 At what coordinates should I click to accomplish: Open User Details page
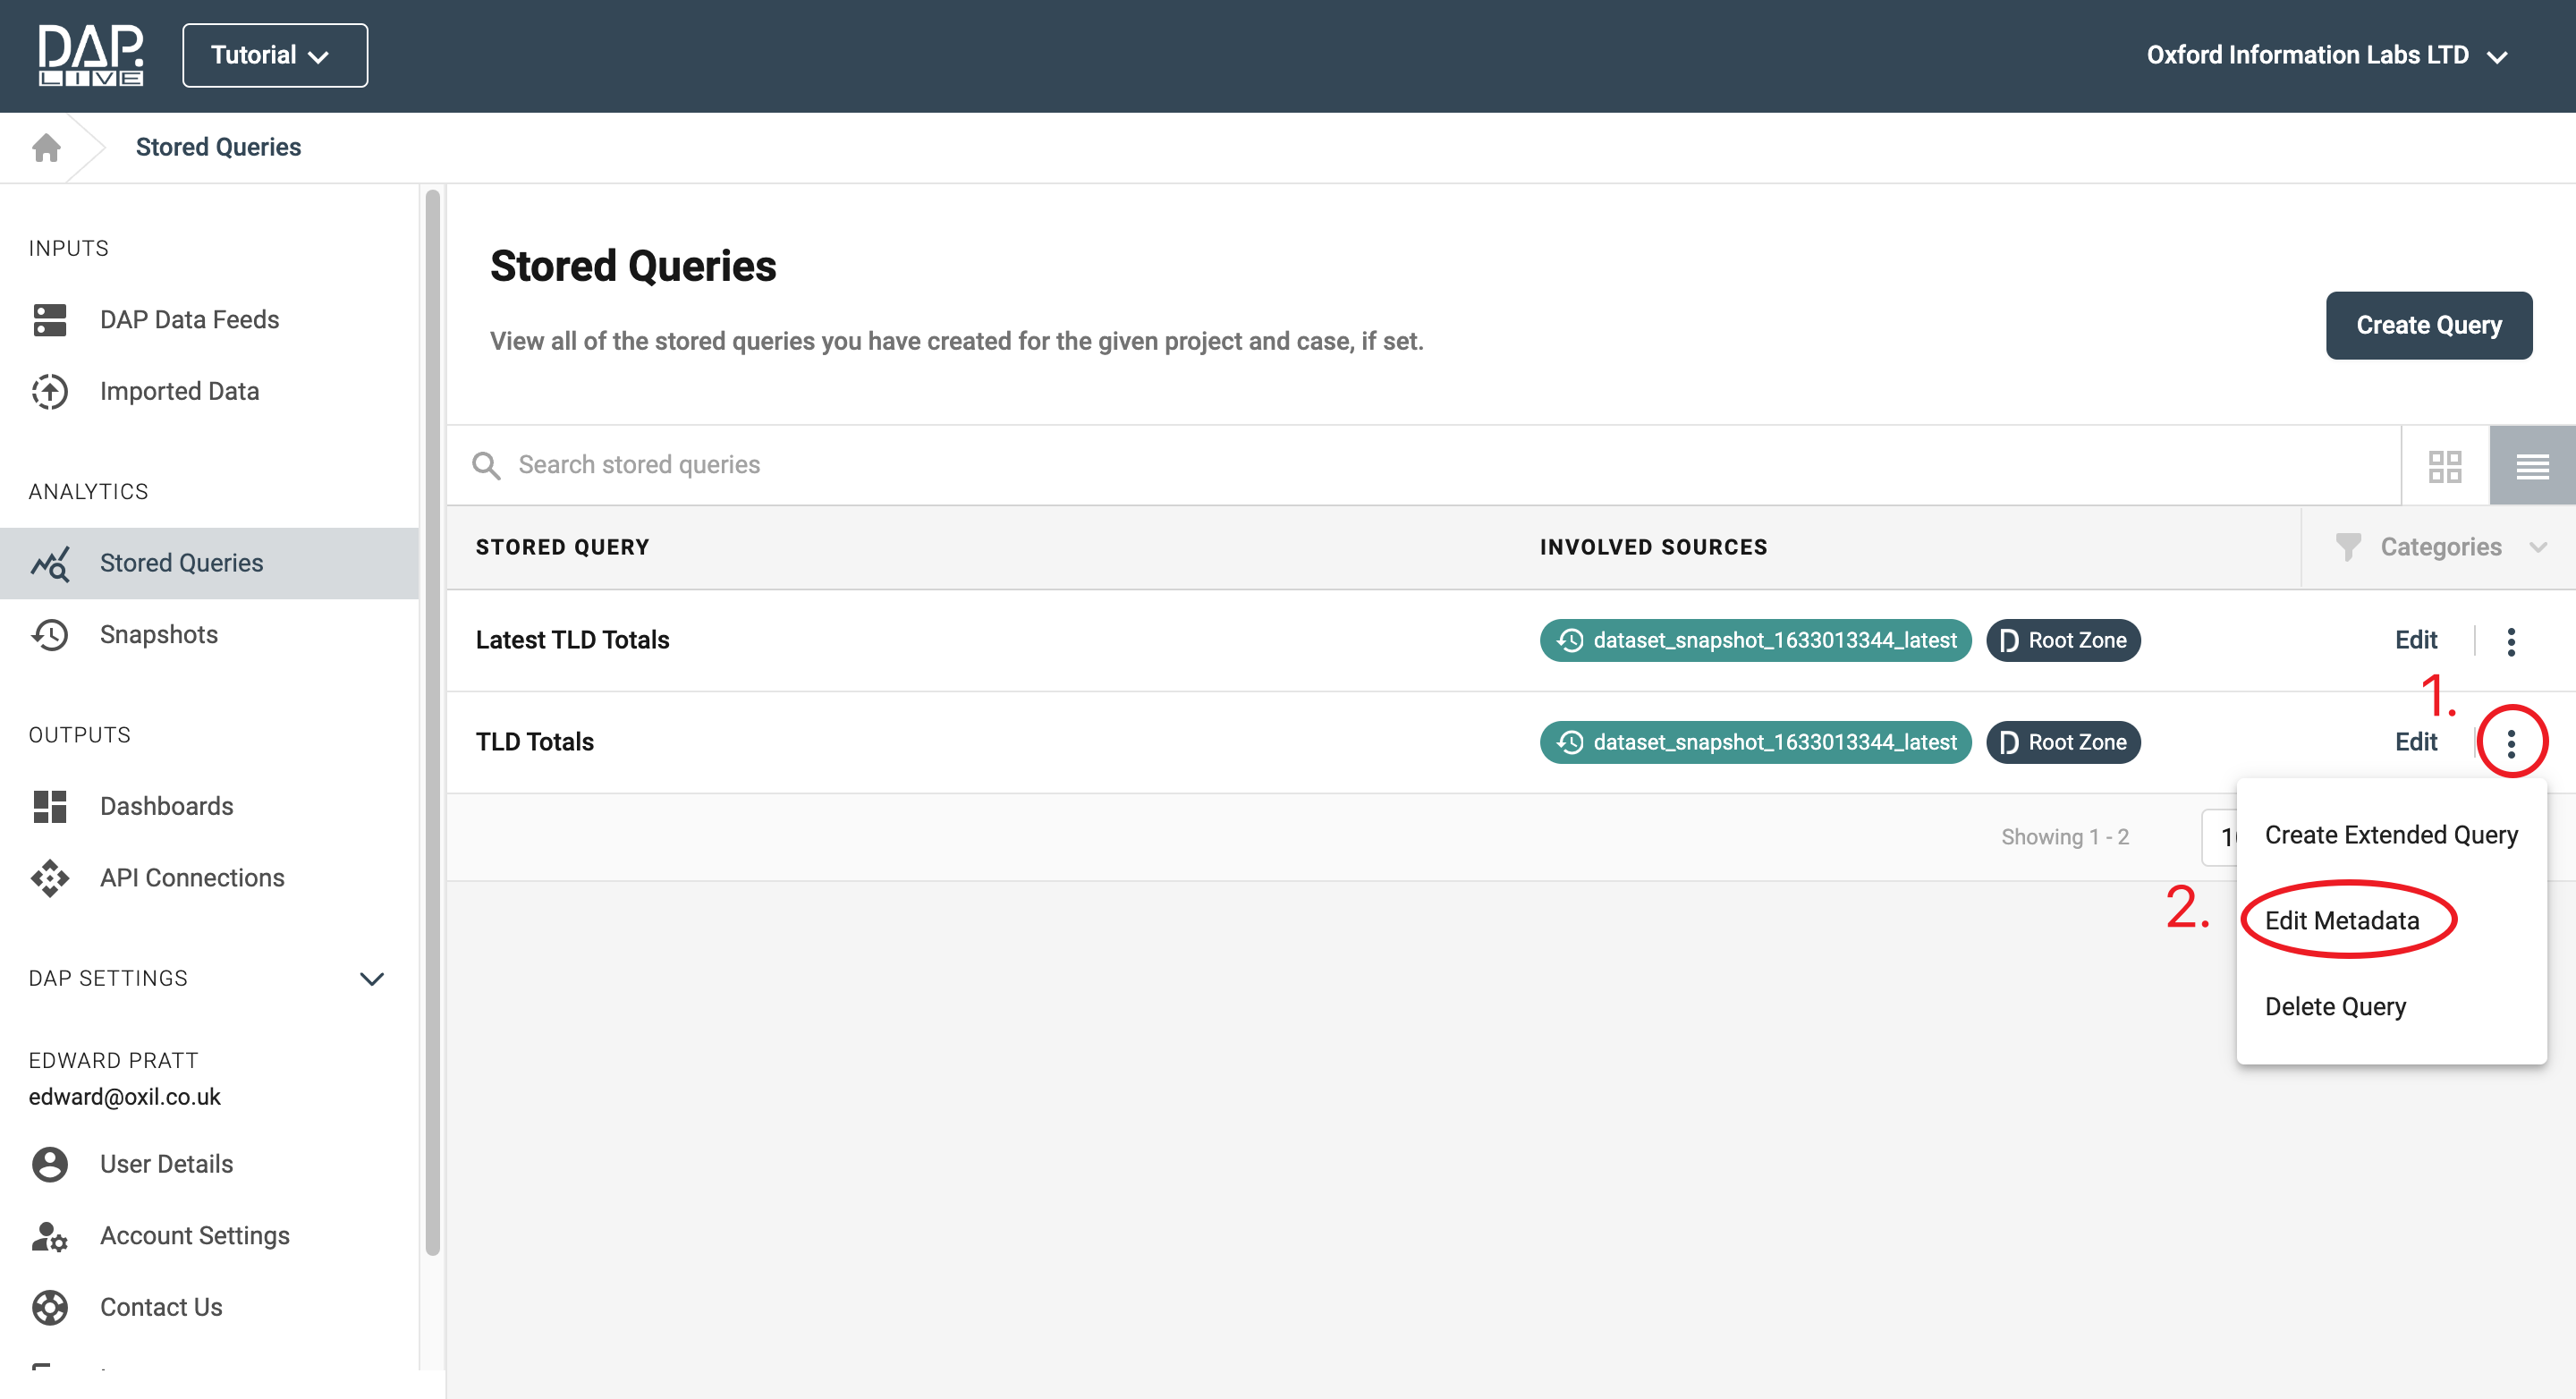[166, 1163]
